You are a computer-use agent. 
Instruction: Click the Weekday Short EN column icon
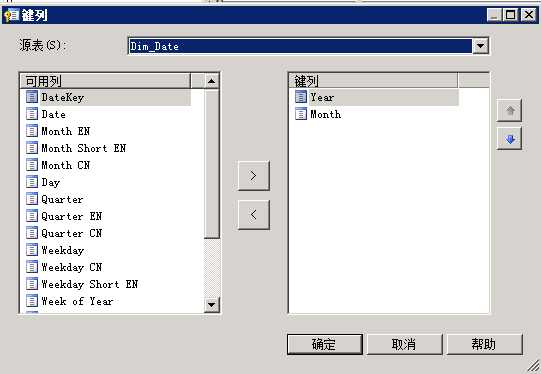coord(32,284)
